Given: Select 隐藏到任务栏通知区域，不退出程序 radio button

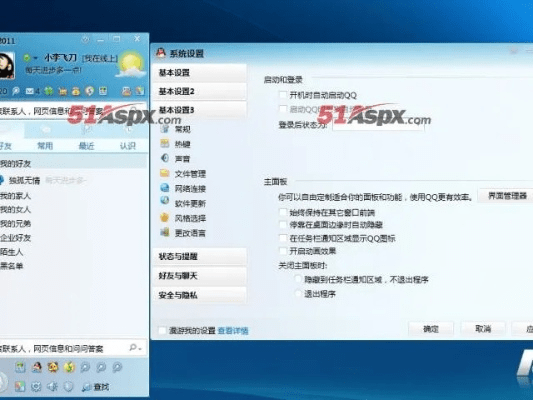Looking at the screenshot, I should click(298, 279).
